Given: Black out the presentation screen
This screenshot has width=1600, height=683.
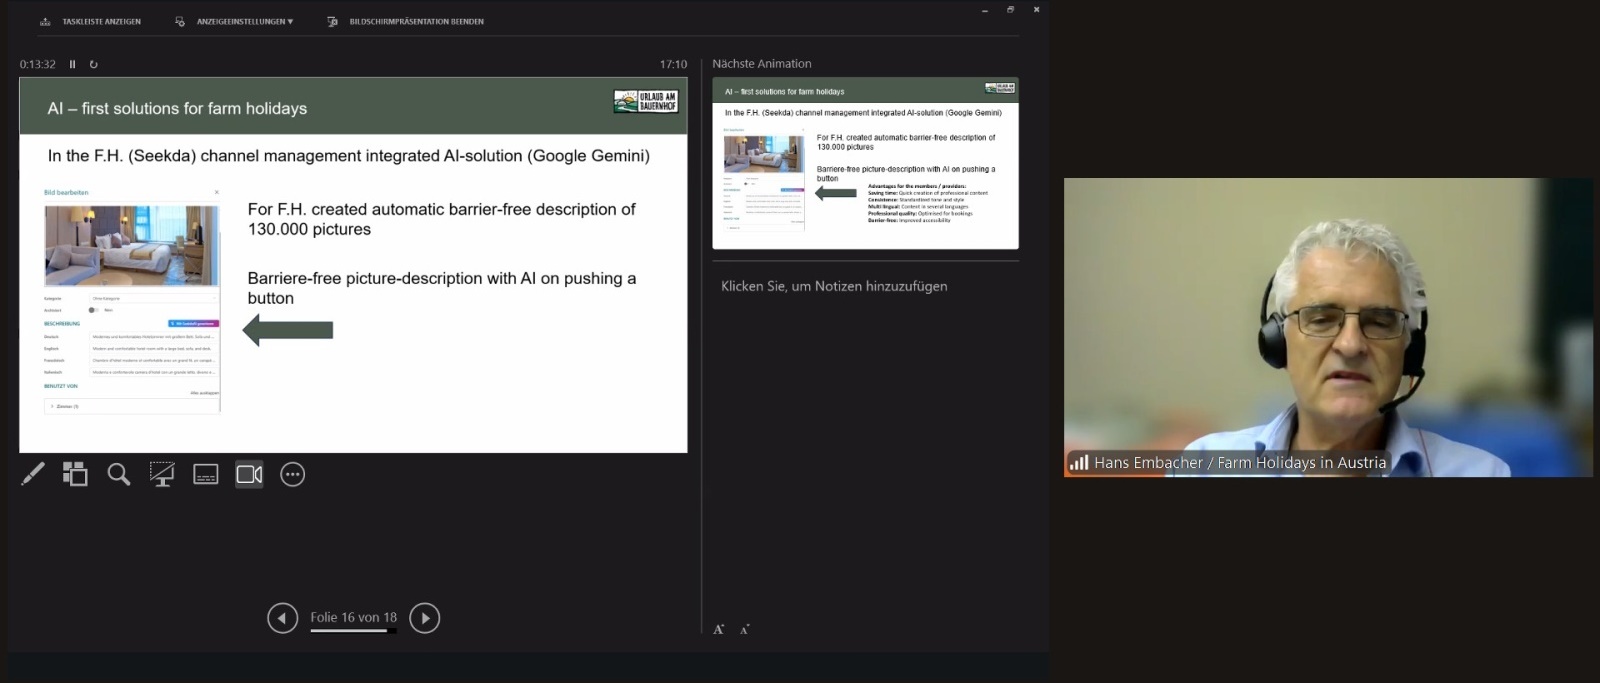Looking at the screenshot, I should click(162, 474).
